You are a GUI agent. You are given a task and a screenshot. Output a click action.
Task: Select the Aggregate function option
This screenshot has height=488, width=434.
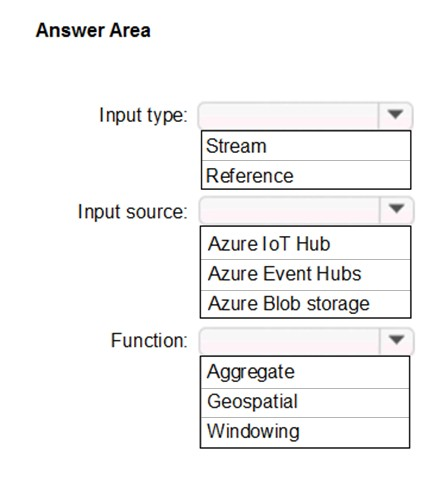point(305,372)
